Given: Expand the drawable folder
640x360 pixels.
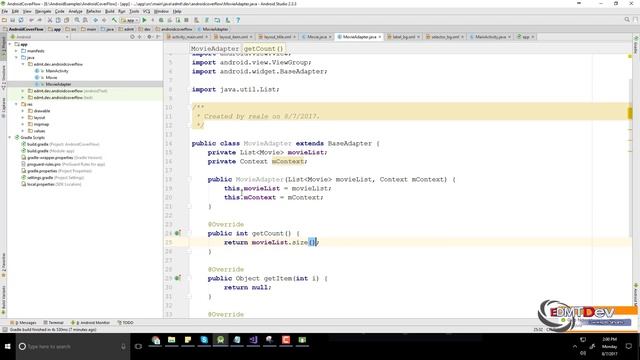Looking at the screenshot, I should (x=23, y=111).
